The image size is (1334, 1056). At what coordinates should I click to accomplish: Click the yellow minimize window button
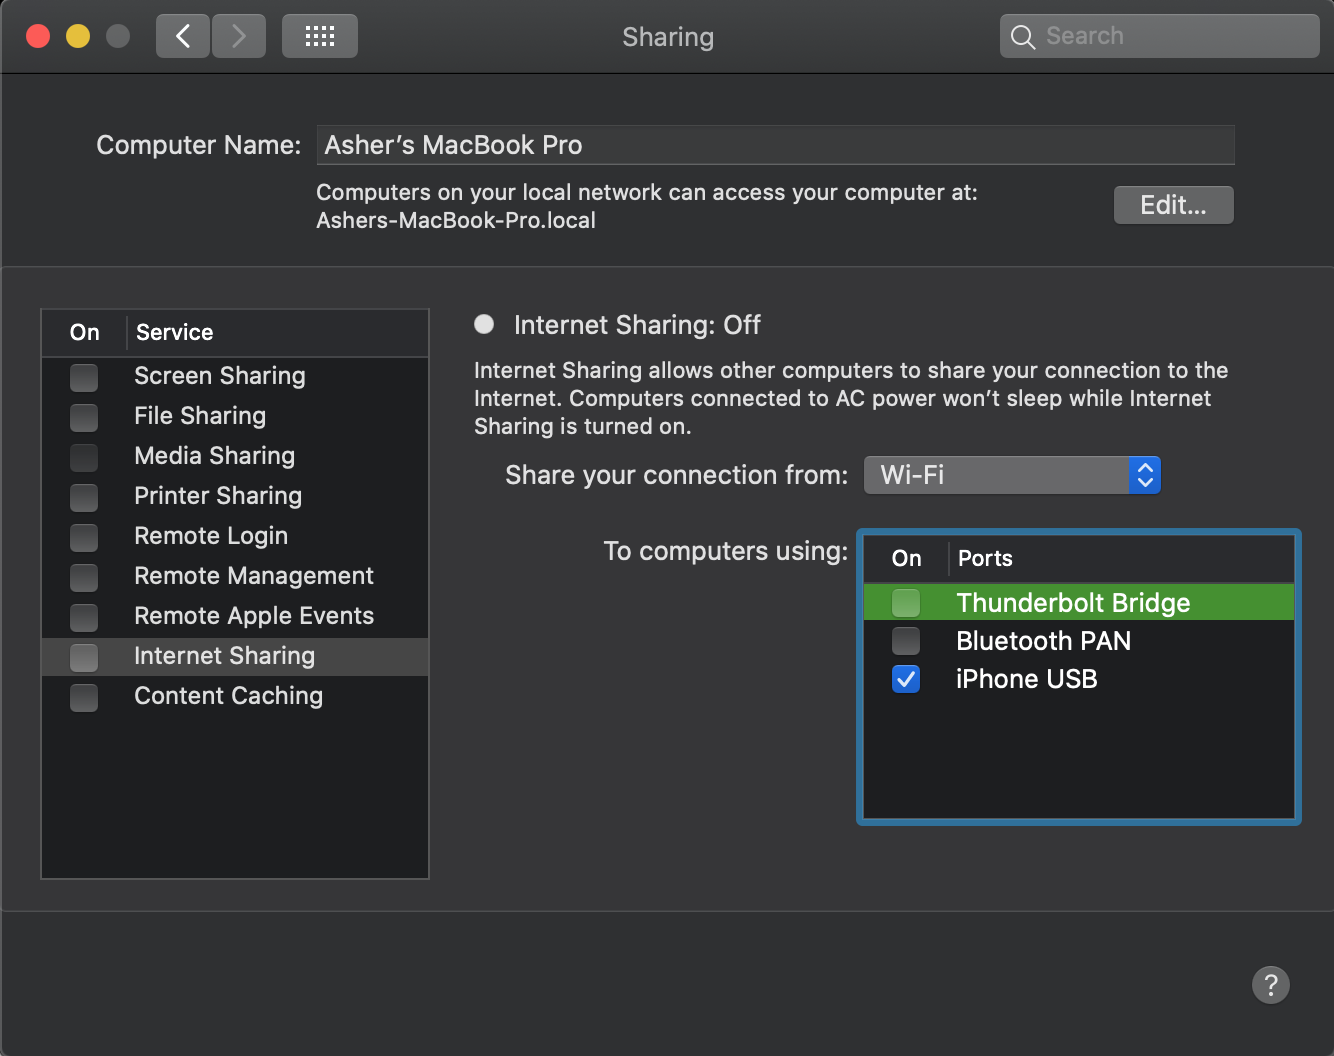(78, 37)
